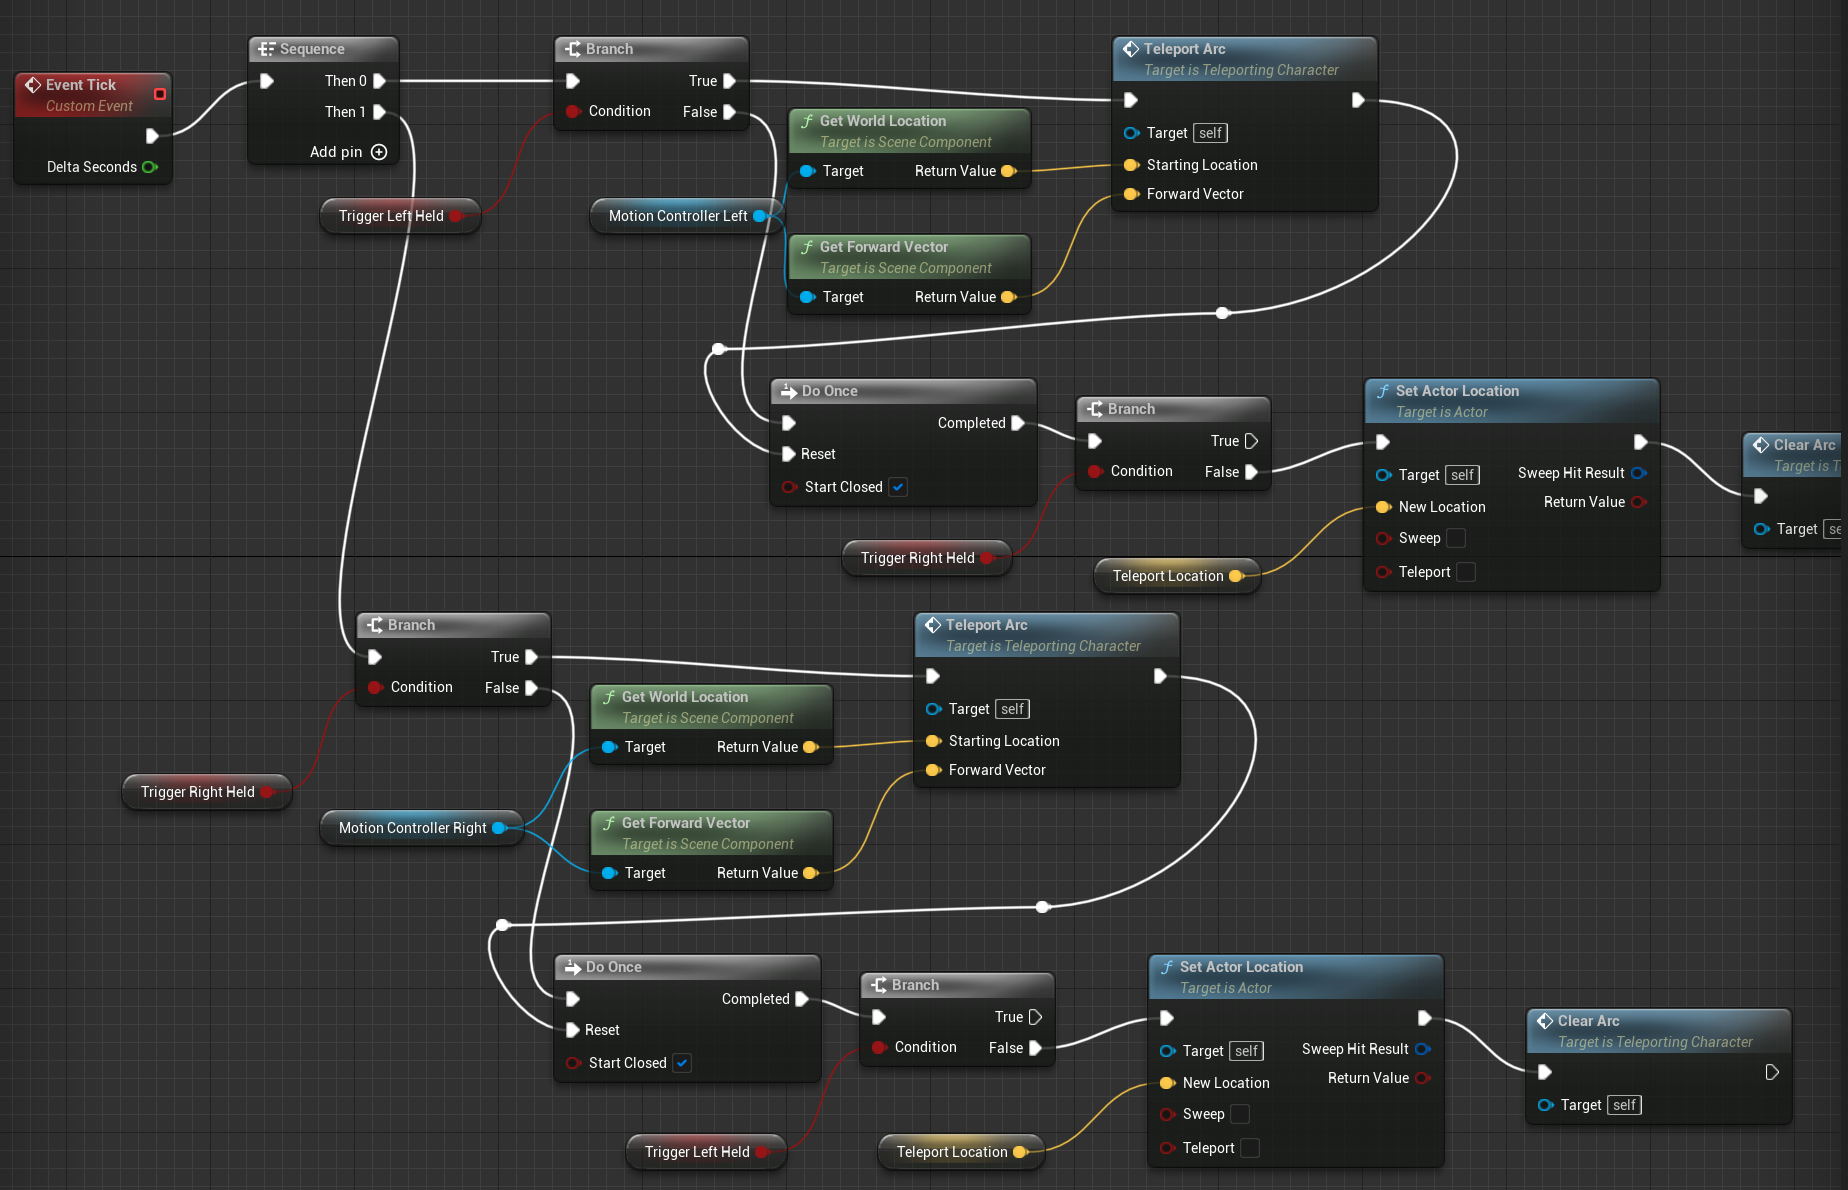Click the Motion Controller Left blue output pin
The height and width of the screenshot is (1190, 1848).
[x=760, y=216]
